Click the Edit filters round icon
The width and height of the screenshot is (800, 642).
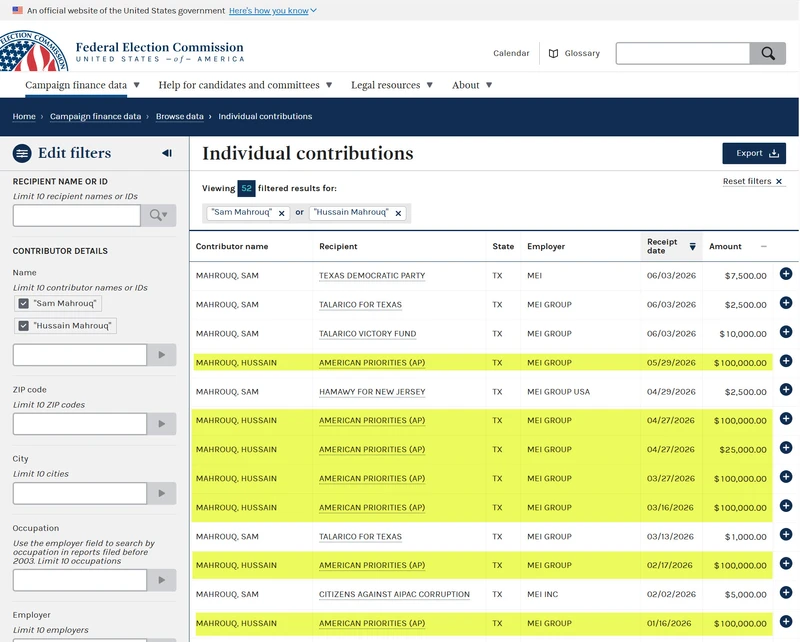[x=22, y=153]
